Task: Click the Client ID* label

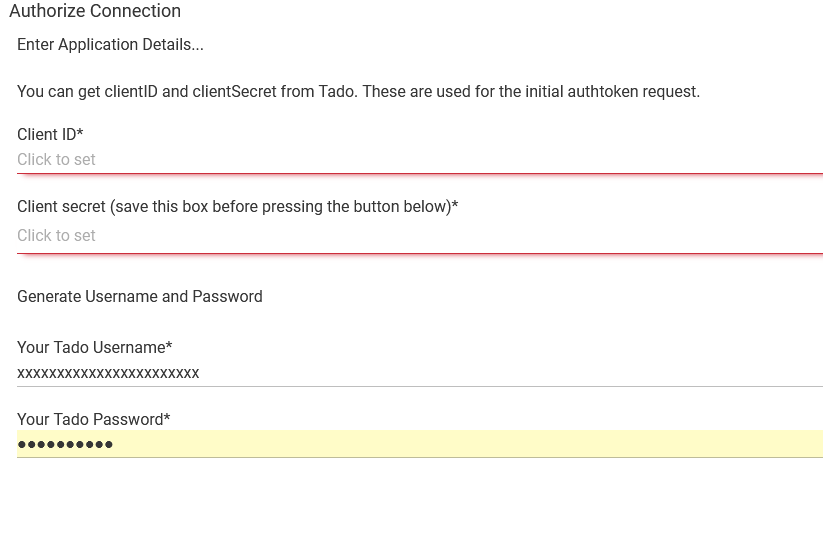Action: point(50,134)
